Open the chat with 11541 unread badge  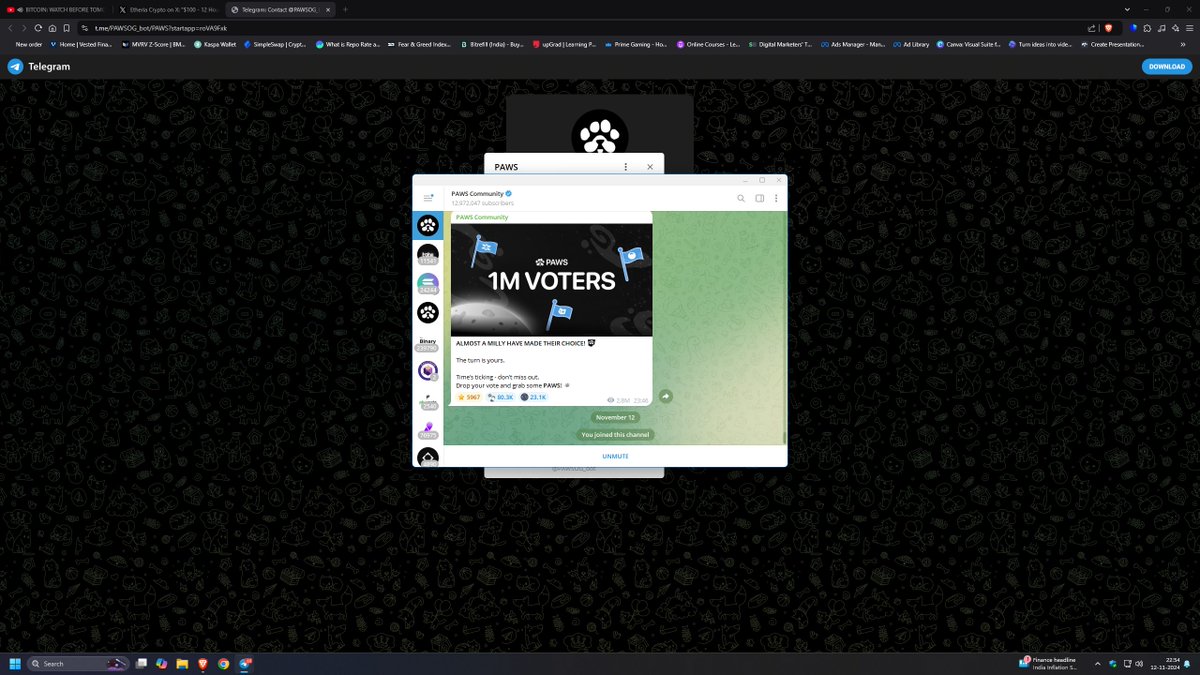427,255
